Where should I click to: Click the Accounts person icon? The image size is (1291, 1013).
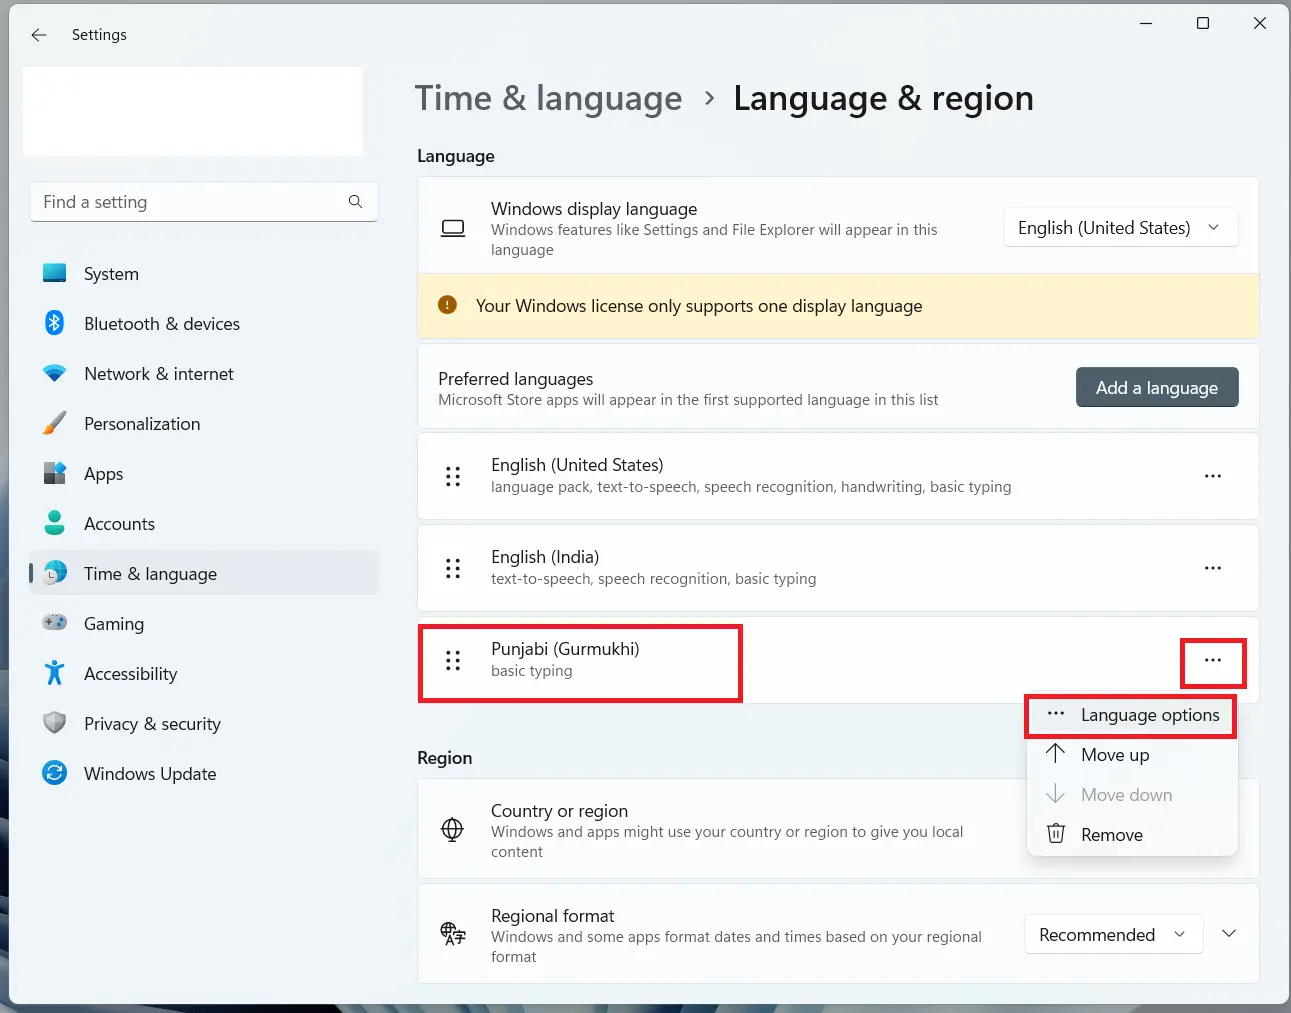pos(55,523)
